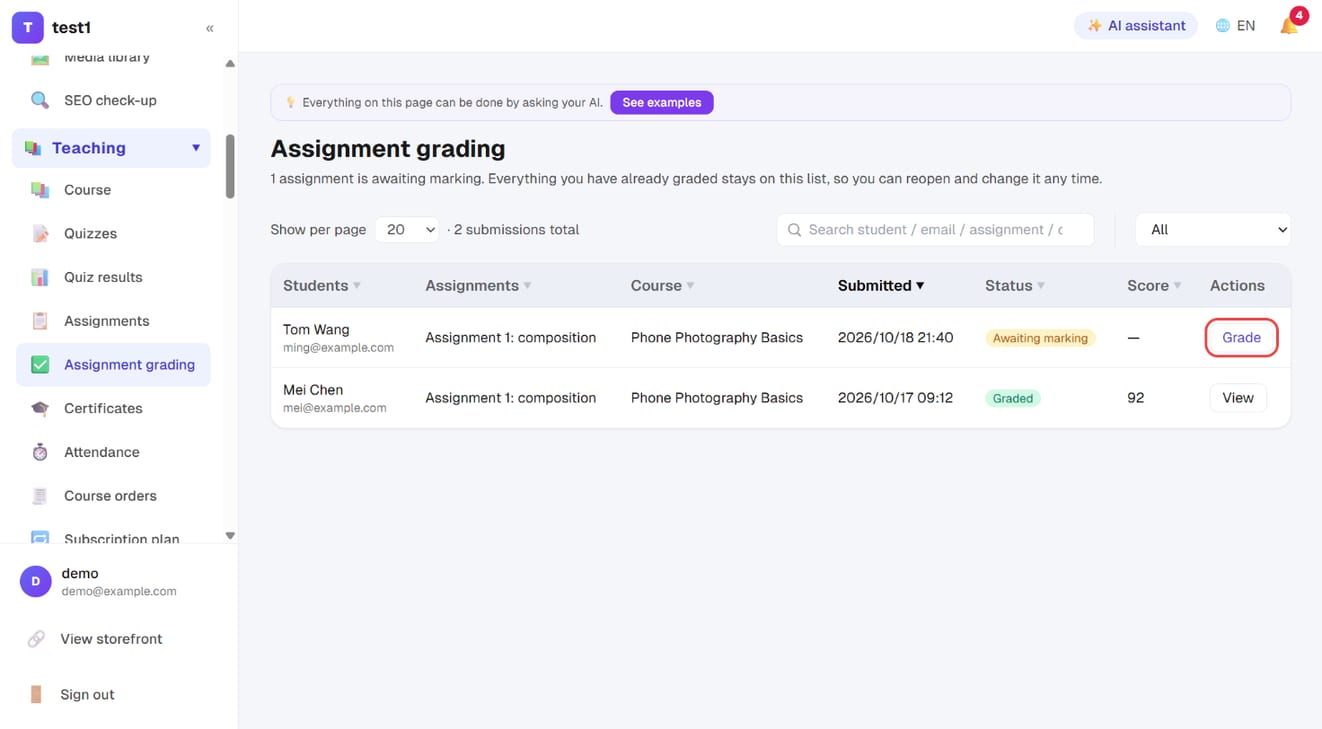Viewport: 1322px width, 729px height.
Task: Click the score 92 cell
Action: [1135, 398]
